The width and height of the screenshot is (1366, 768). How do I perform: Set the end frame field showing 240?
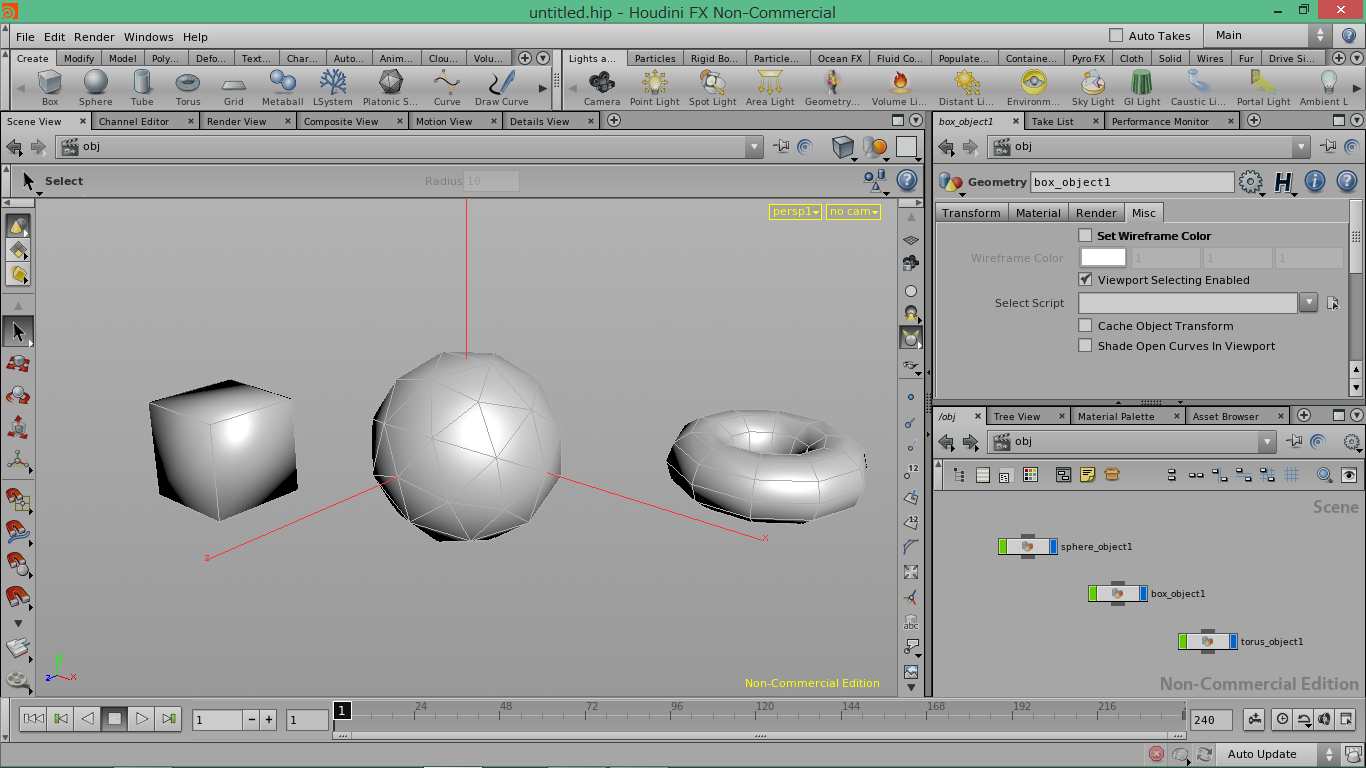[x=1211, y=720]
